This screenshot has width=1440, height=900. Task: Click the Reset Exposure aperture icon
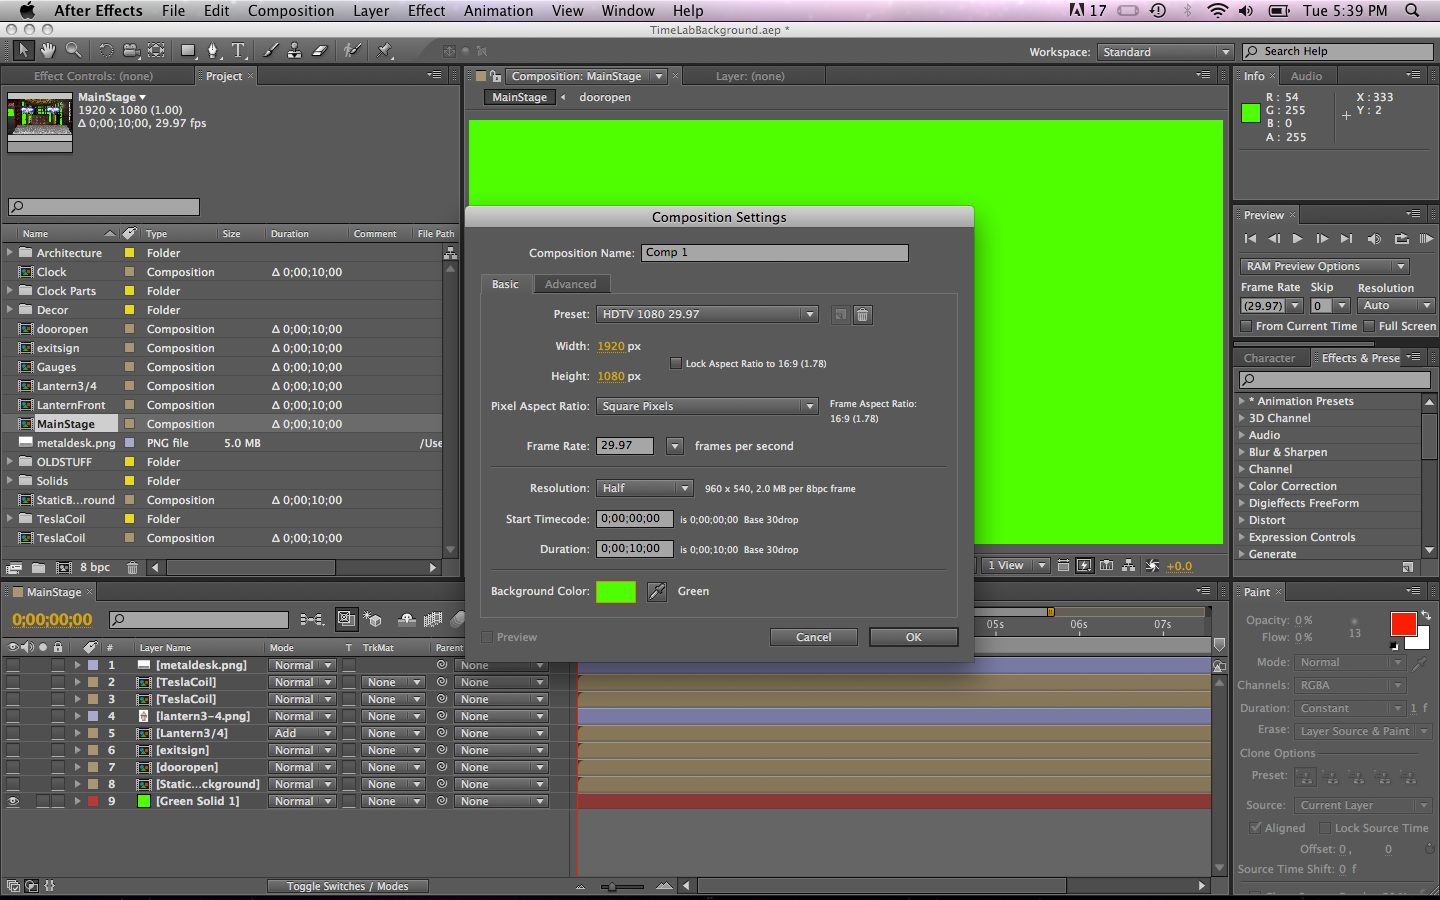pos(1152,566)
